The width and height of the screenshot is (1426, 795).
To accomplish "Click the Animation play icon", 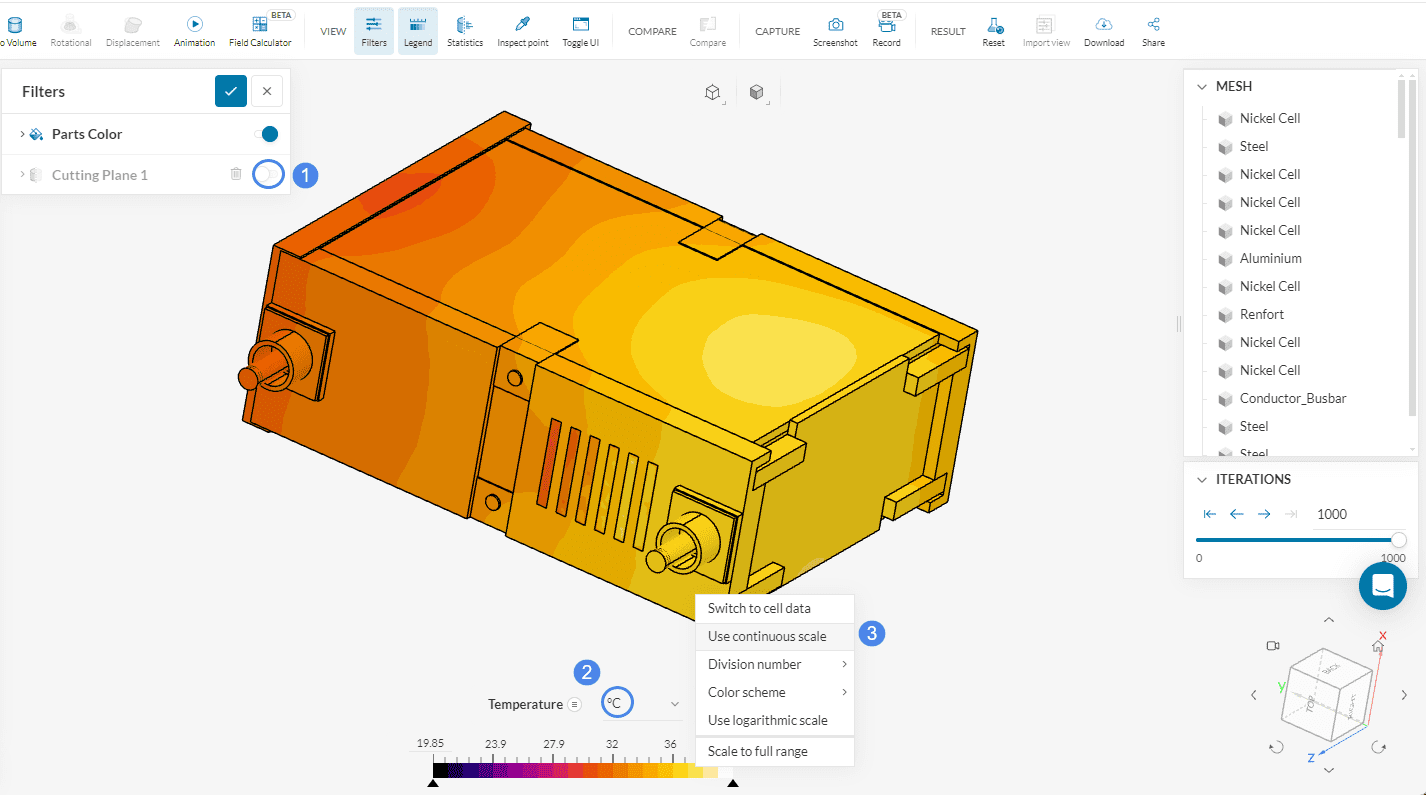I will click(x=194, y=24).
